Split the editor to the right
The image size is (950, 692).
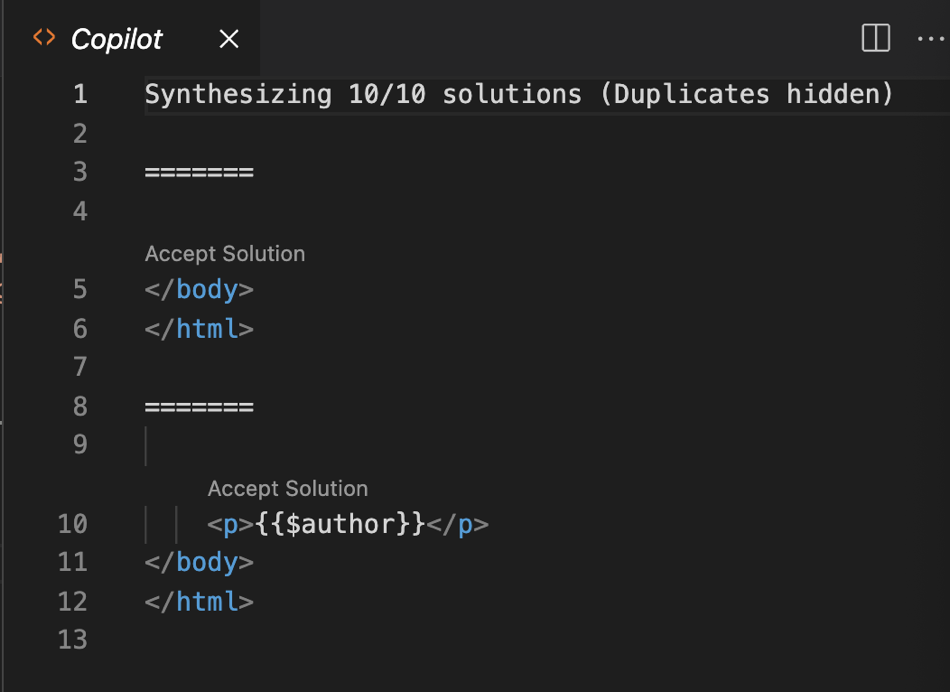click(875, 39)
